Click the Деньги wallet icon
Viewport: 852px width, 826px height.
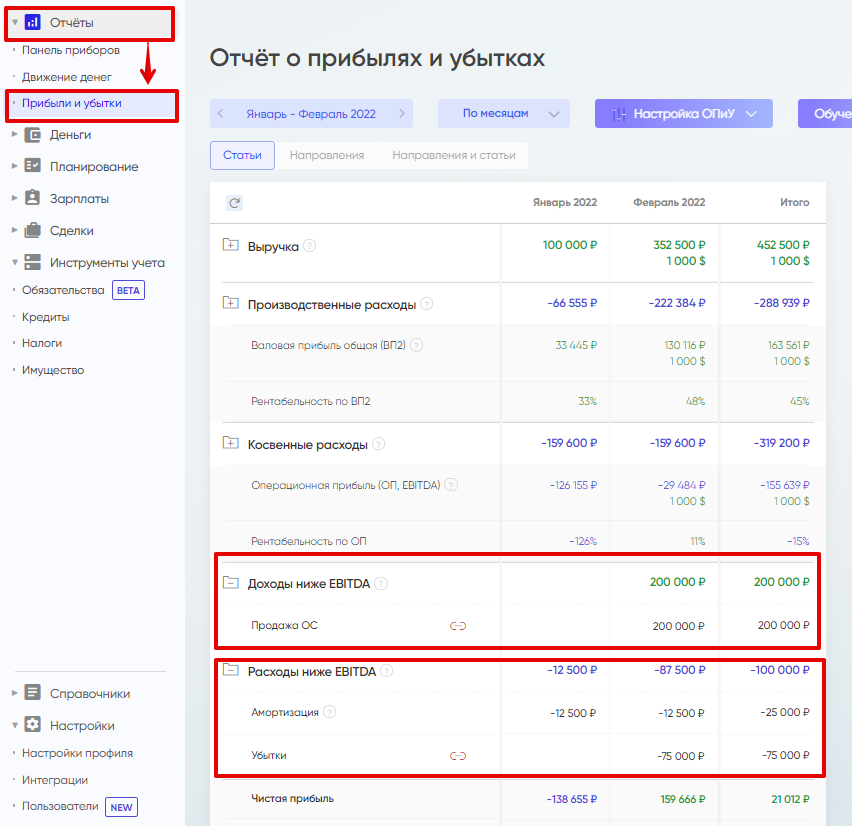(x=33, y=135)
